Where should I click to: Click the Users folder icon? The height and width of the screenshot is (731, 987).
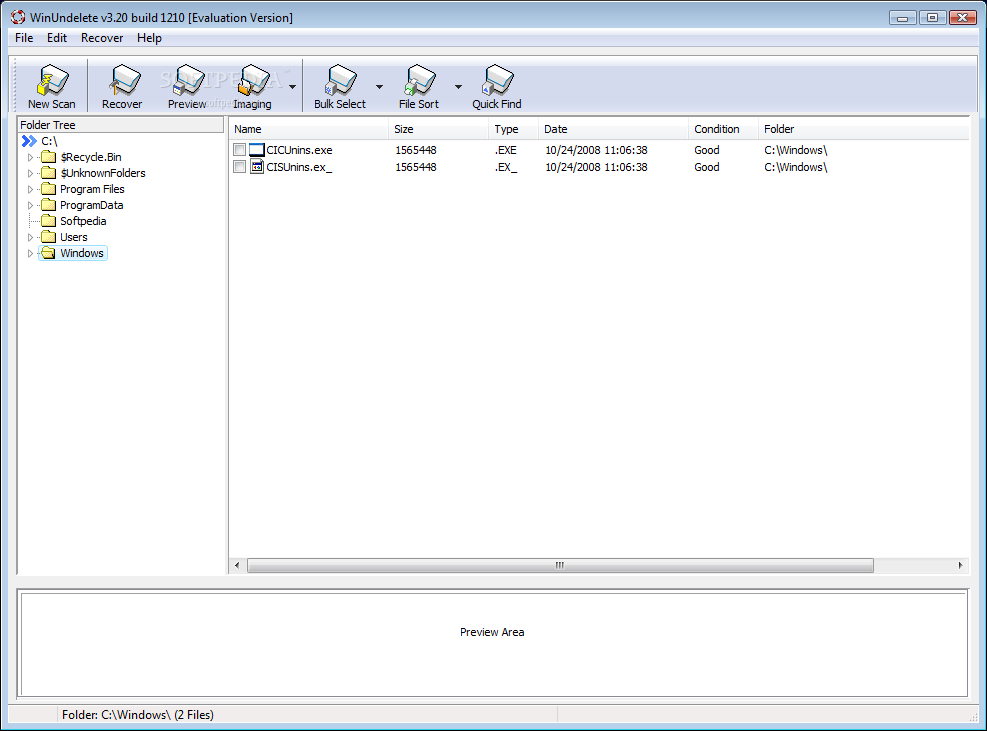click(48, 237)
